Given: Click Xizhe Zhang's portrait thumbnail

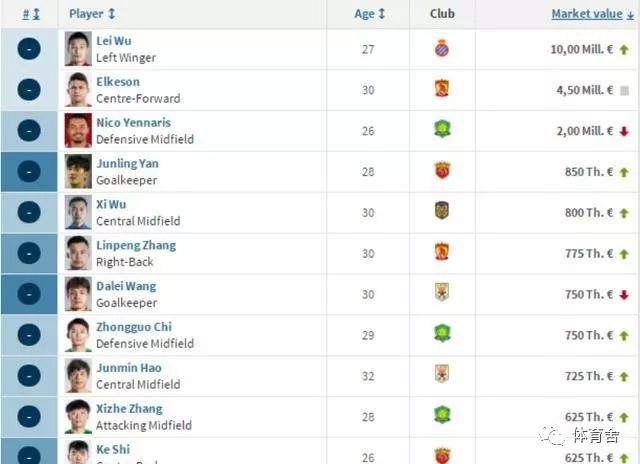Looking at the screenshot, I should click(x=78, y=417).
